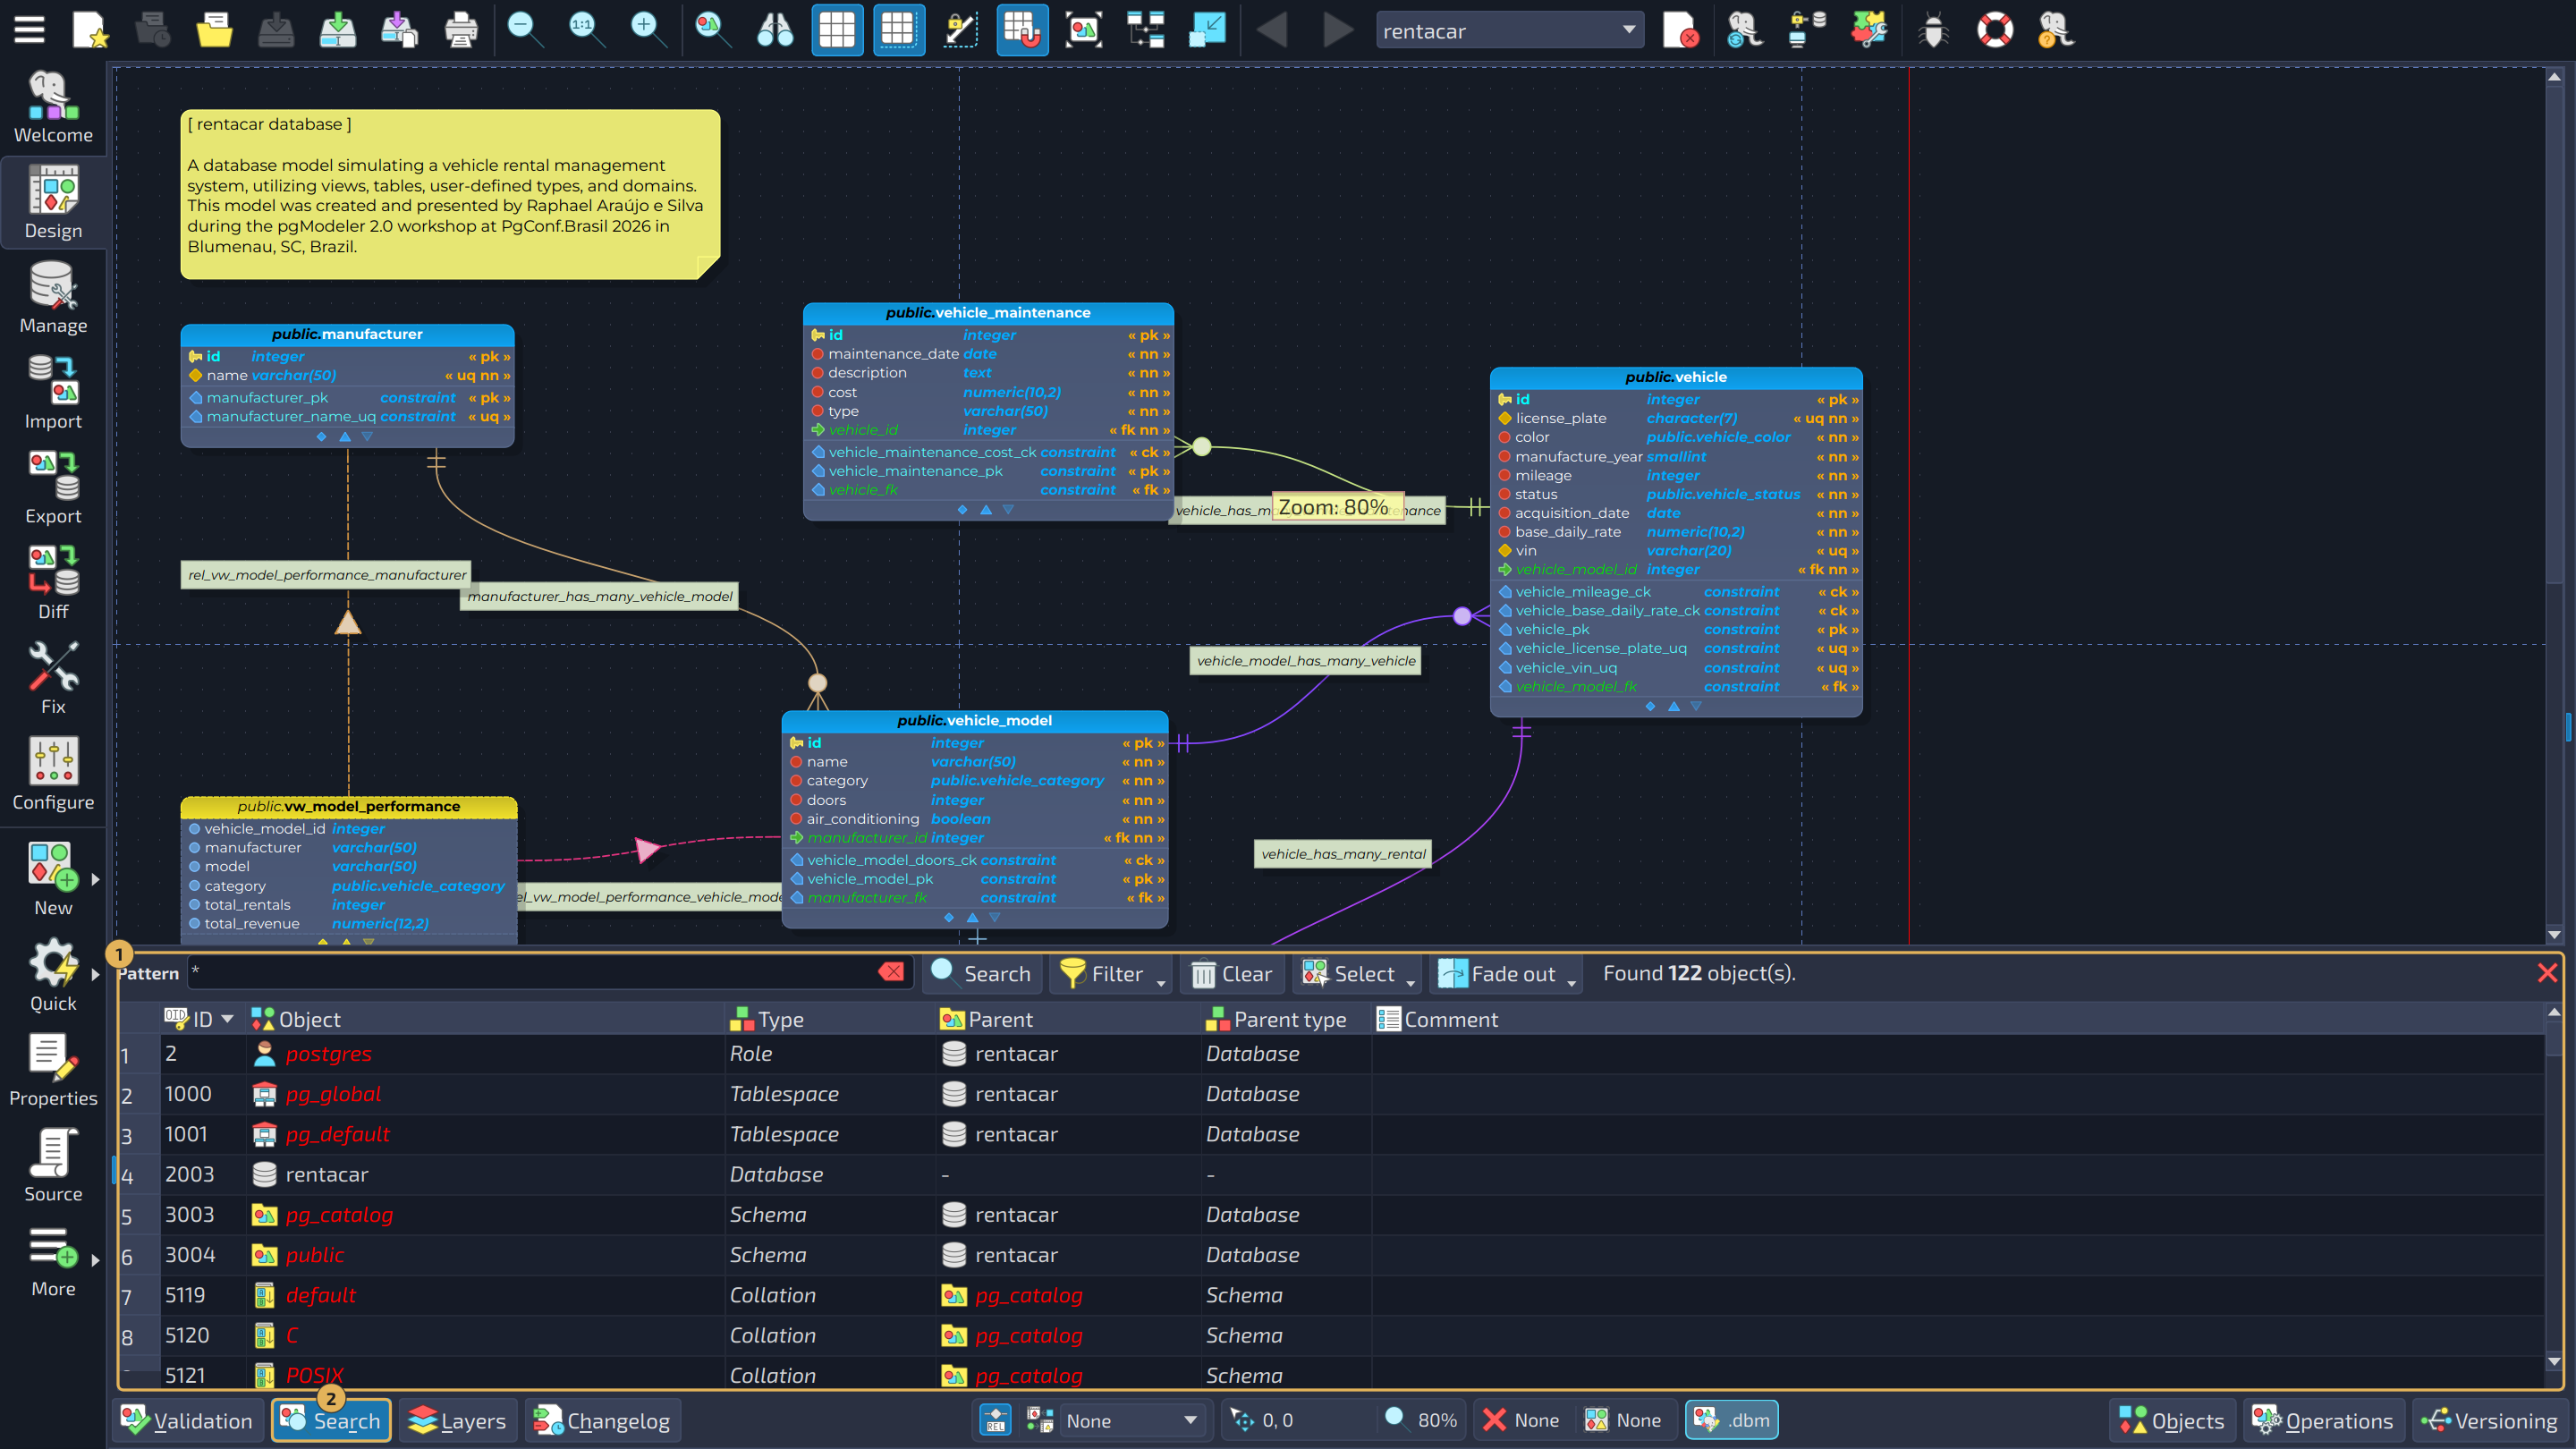Click the 80% zoom indicator in status bar
Viewport: 2576px width, 1449px height.
(x=1420, y=1420)
